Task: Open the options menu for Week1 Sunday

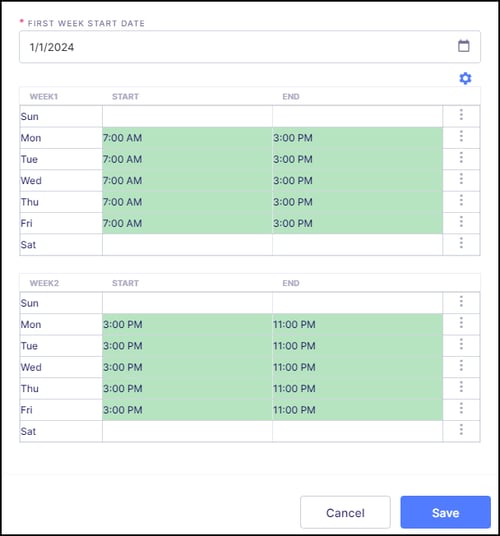Action: pos(461,115)
